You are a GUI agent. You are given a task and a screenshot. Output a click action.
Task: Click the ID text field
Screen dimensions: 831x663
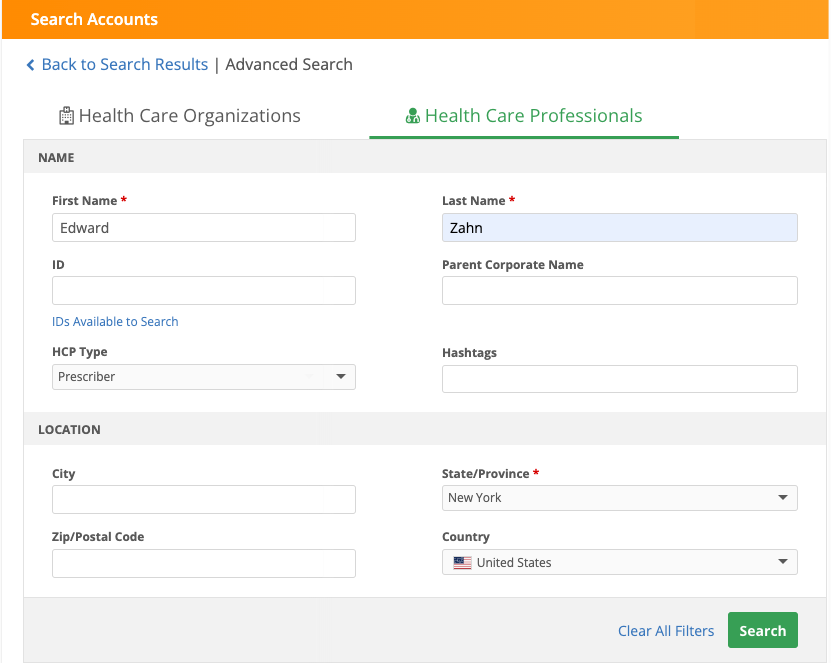(203, 291)
